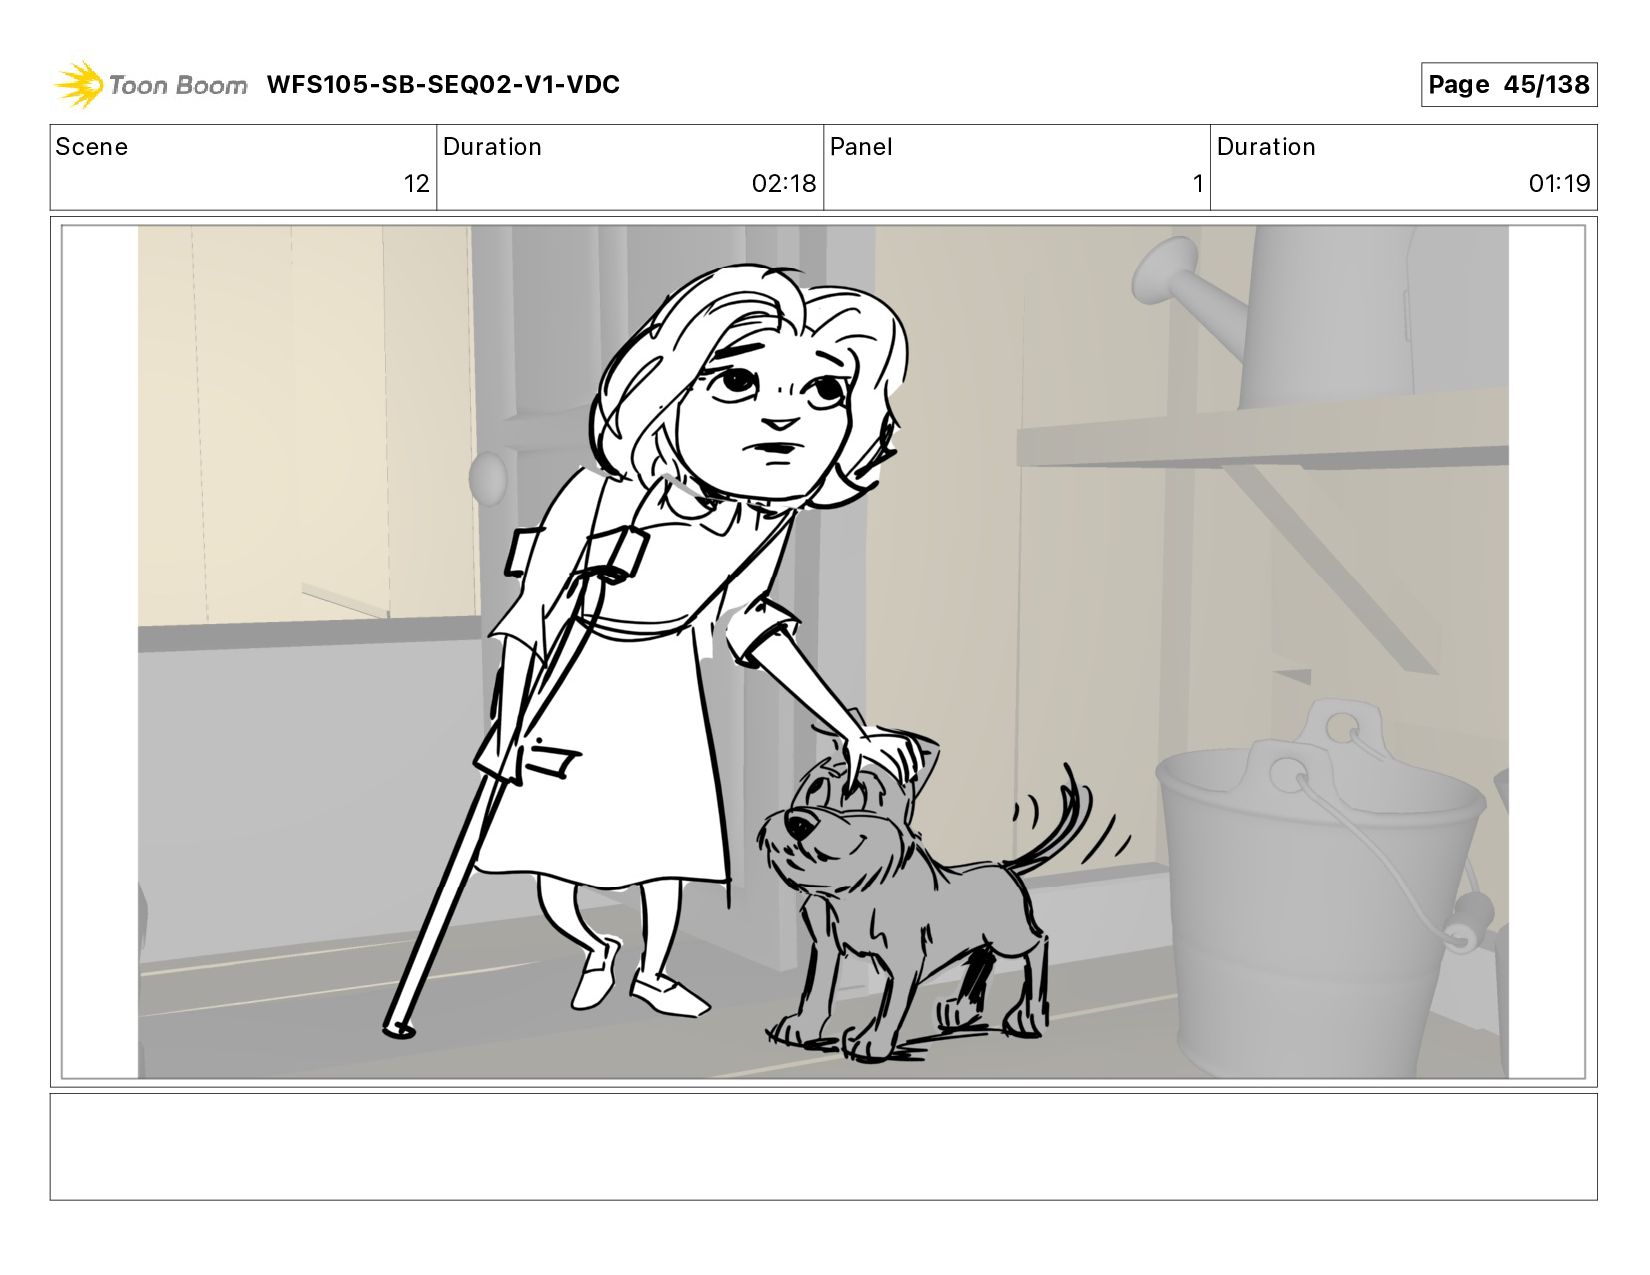Click the storyboard panel artwork thumbnail
The image size is (1650, 1275).
[823, 652]
